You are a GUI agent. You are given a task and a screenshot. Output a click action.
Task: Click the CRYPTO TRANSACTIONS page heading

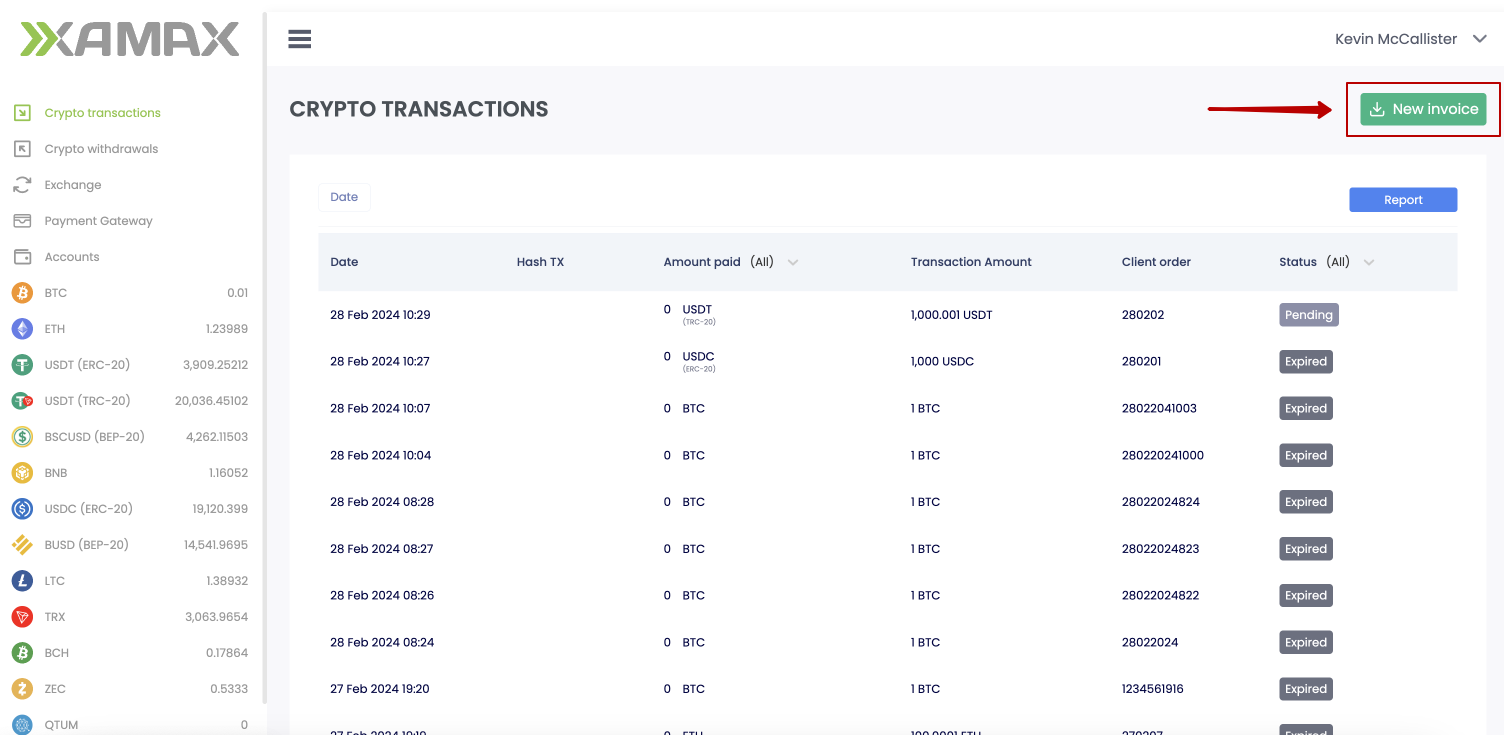419,109
